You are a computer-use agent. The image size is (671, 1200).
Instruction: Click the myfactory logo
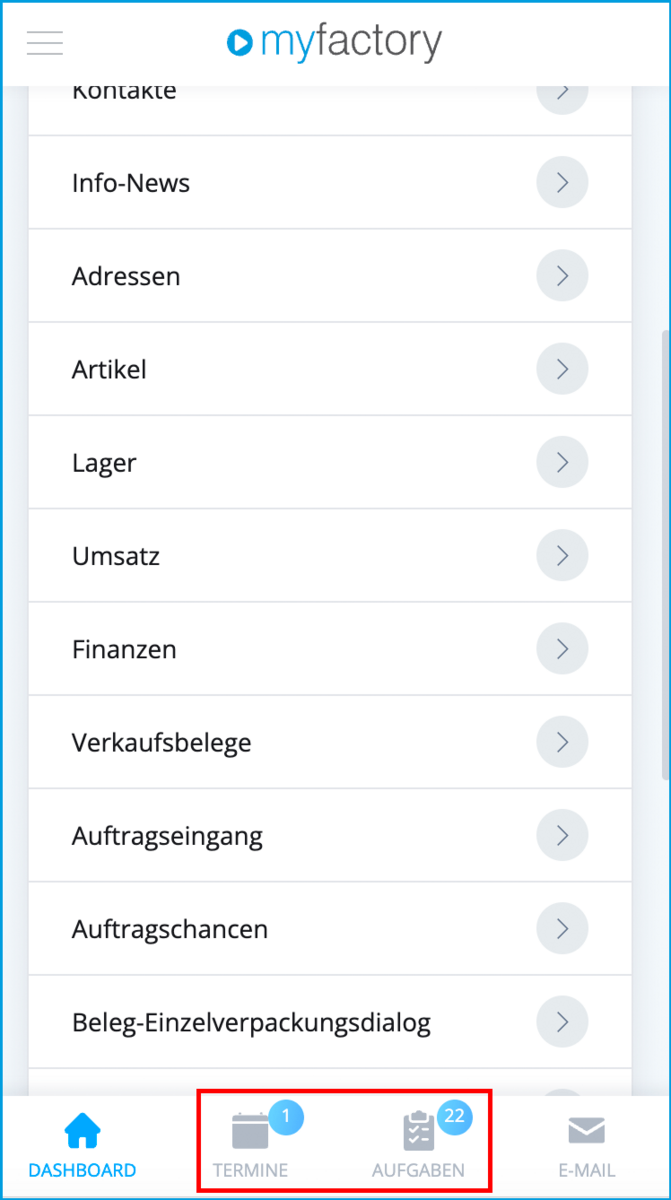[334, 42]
